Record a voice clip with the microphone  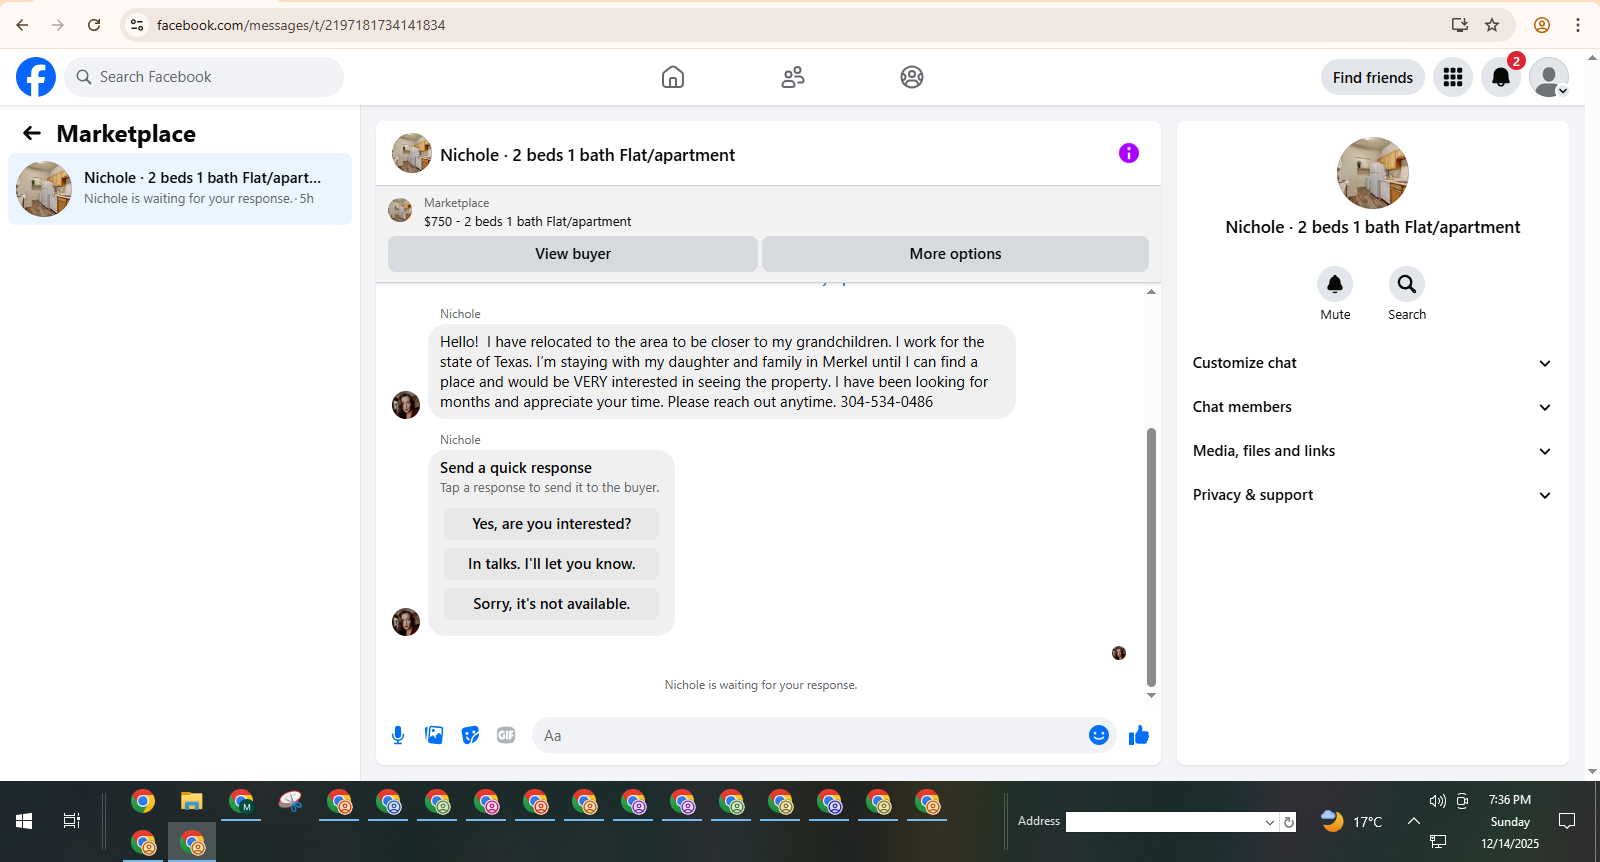pos(398,735)
